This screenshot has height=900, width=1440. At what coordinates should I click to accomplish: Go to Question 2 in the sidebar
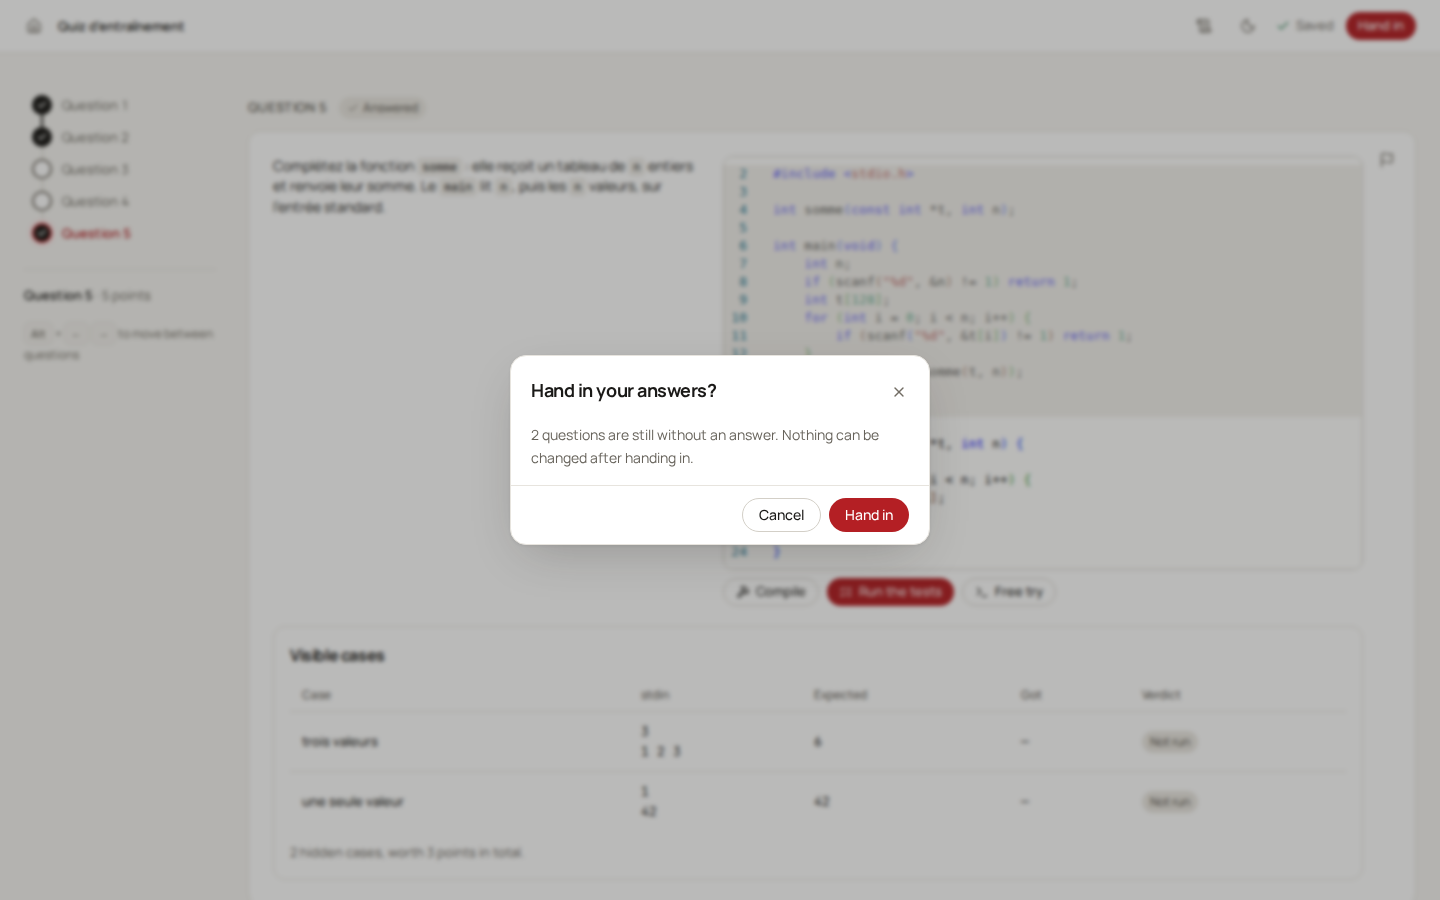coord(80,137)
